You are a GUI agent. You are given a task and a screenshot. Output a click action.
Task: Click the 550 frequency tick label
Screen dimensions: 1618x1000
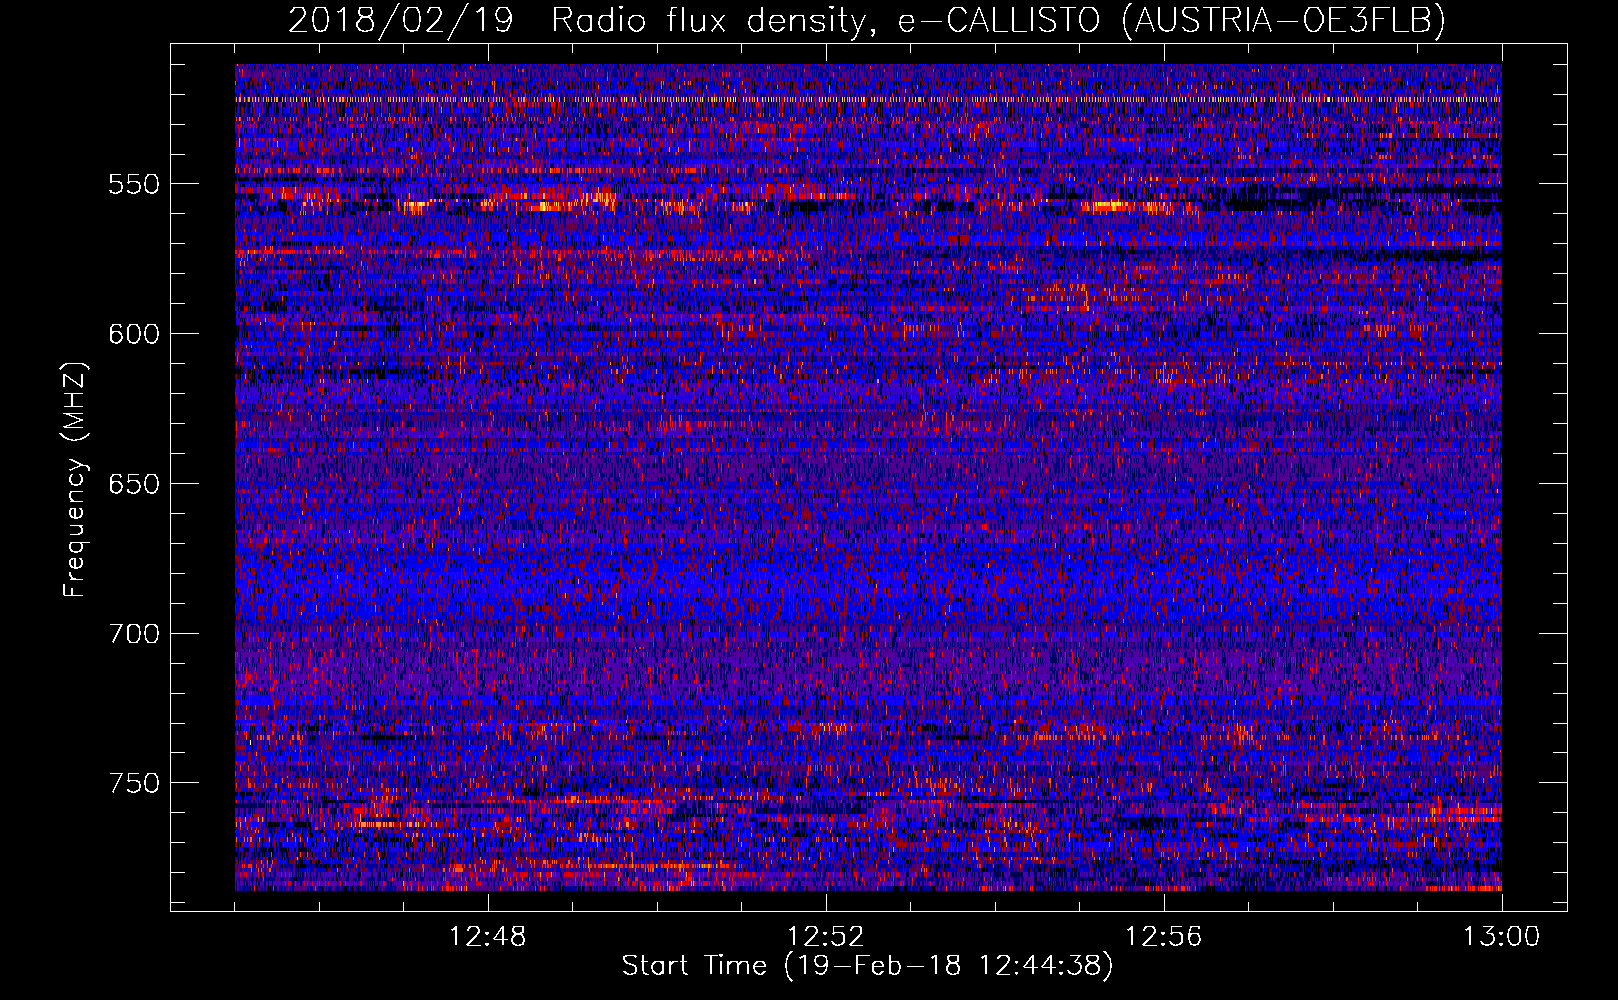134,184
